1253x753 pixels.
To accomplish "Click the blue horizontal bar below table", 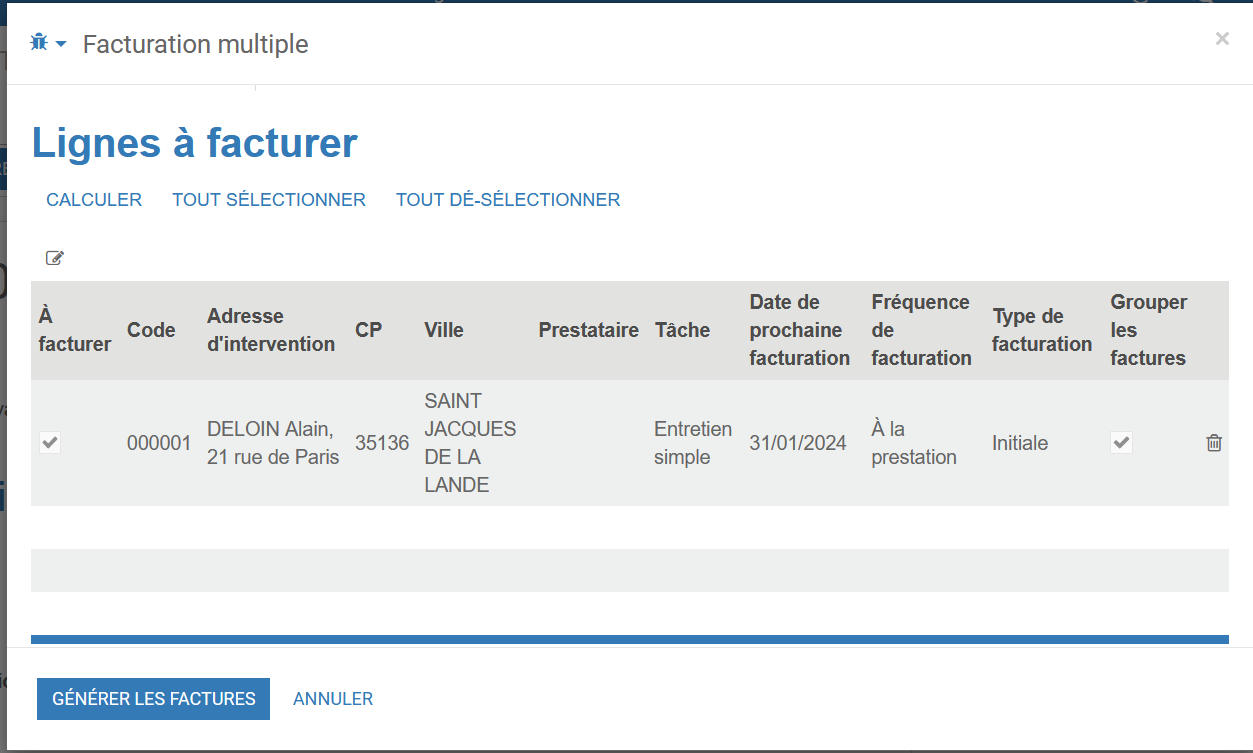I will click(630, 639).
